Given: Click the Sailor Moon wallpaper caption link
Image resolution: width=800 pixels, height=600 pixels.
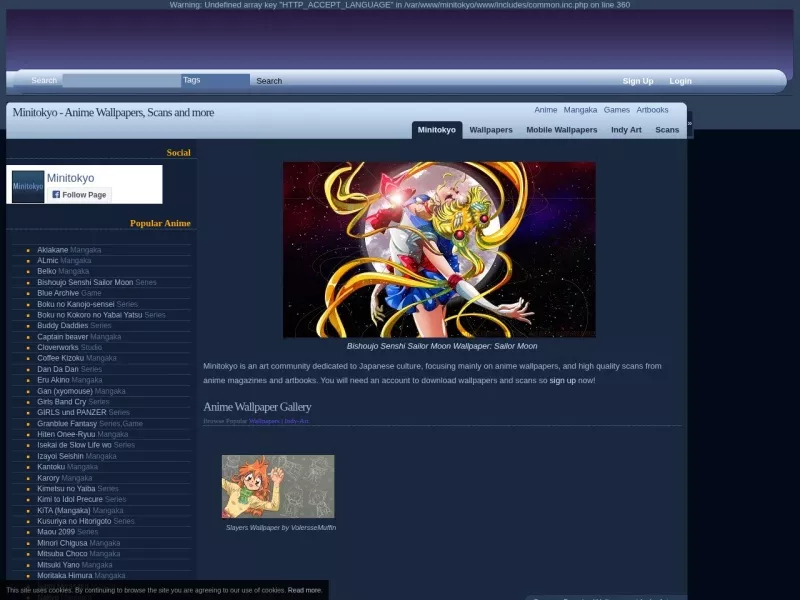Looking at the screenshot, I should 442,346.
